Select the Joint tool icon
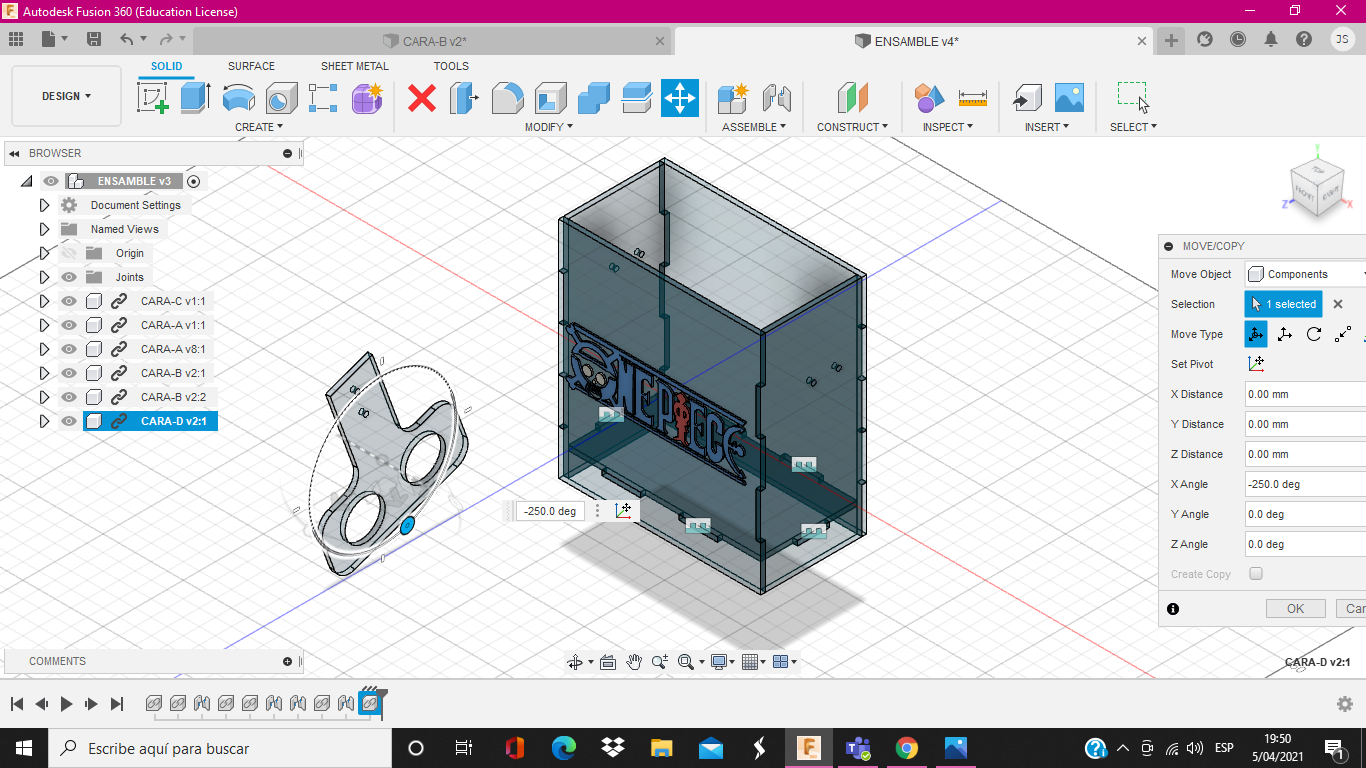The width and height of the screenshot is (1366, 768). point(776,98)
